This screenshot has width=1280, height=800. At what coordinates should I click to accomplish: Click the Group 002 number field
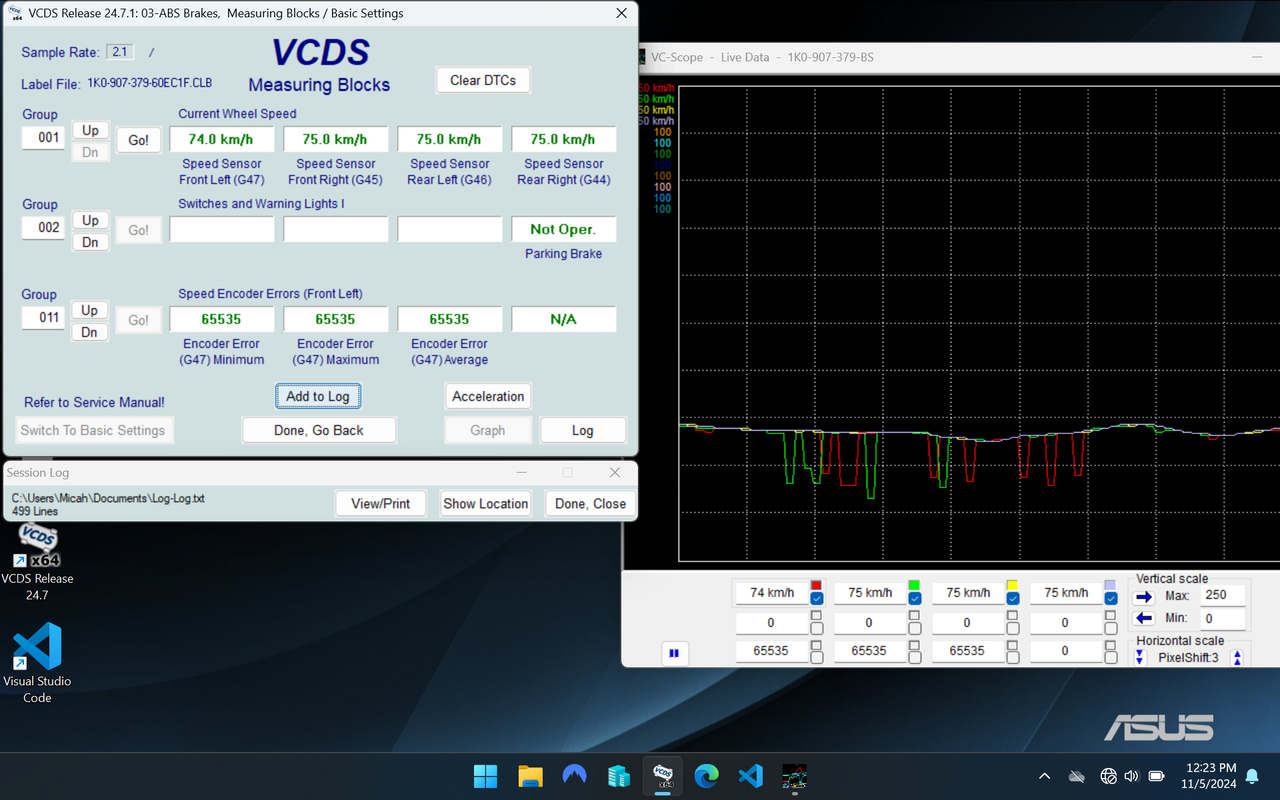[x=44, y=228]
